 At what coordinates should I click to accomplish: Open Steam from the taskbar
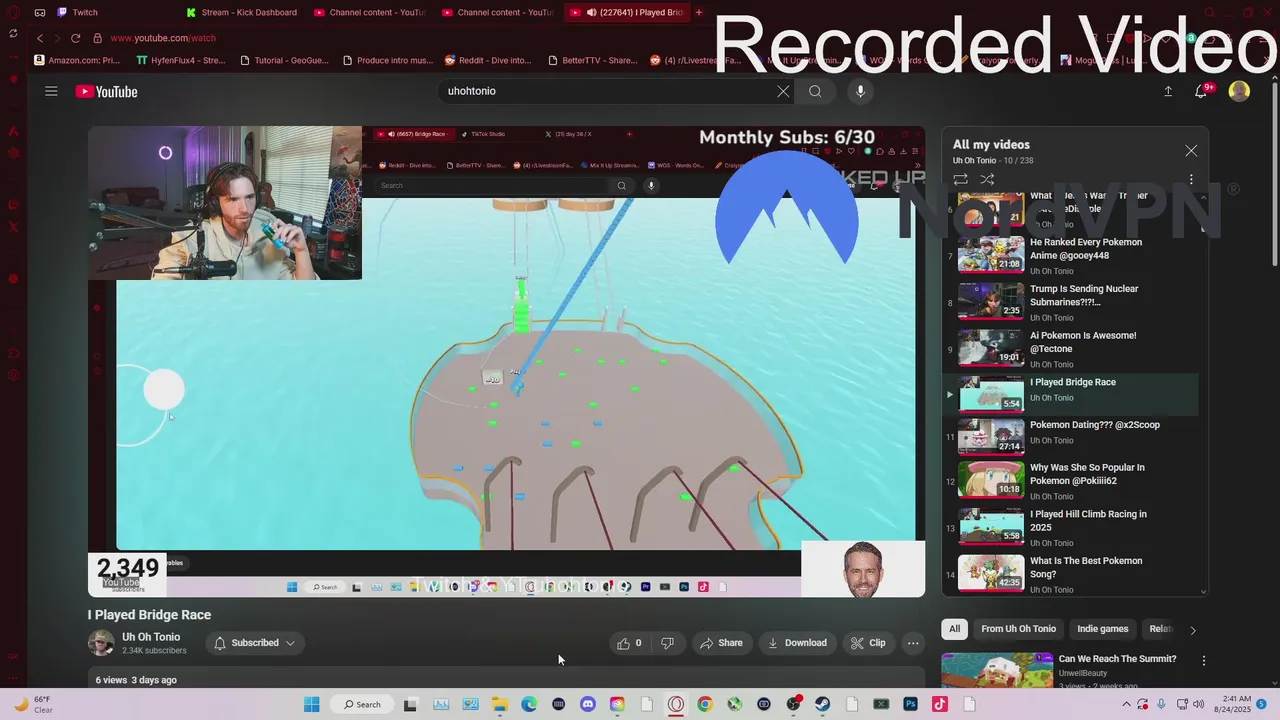coord(823,704)
